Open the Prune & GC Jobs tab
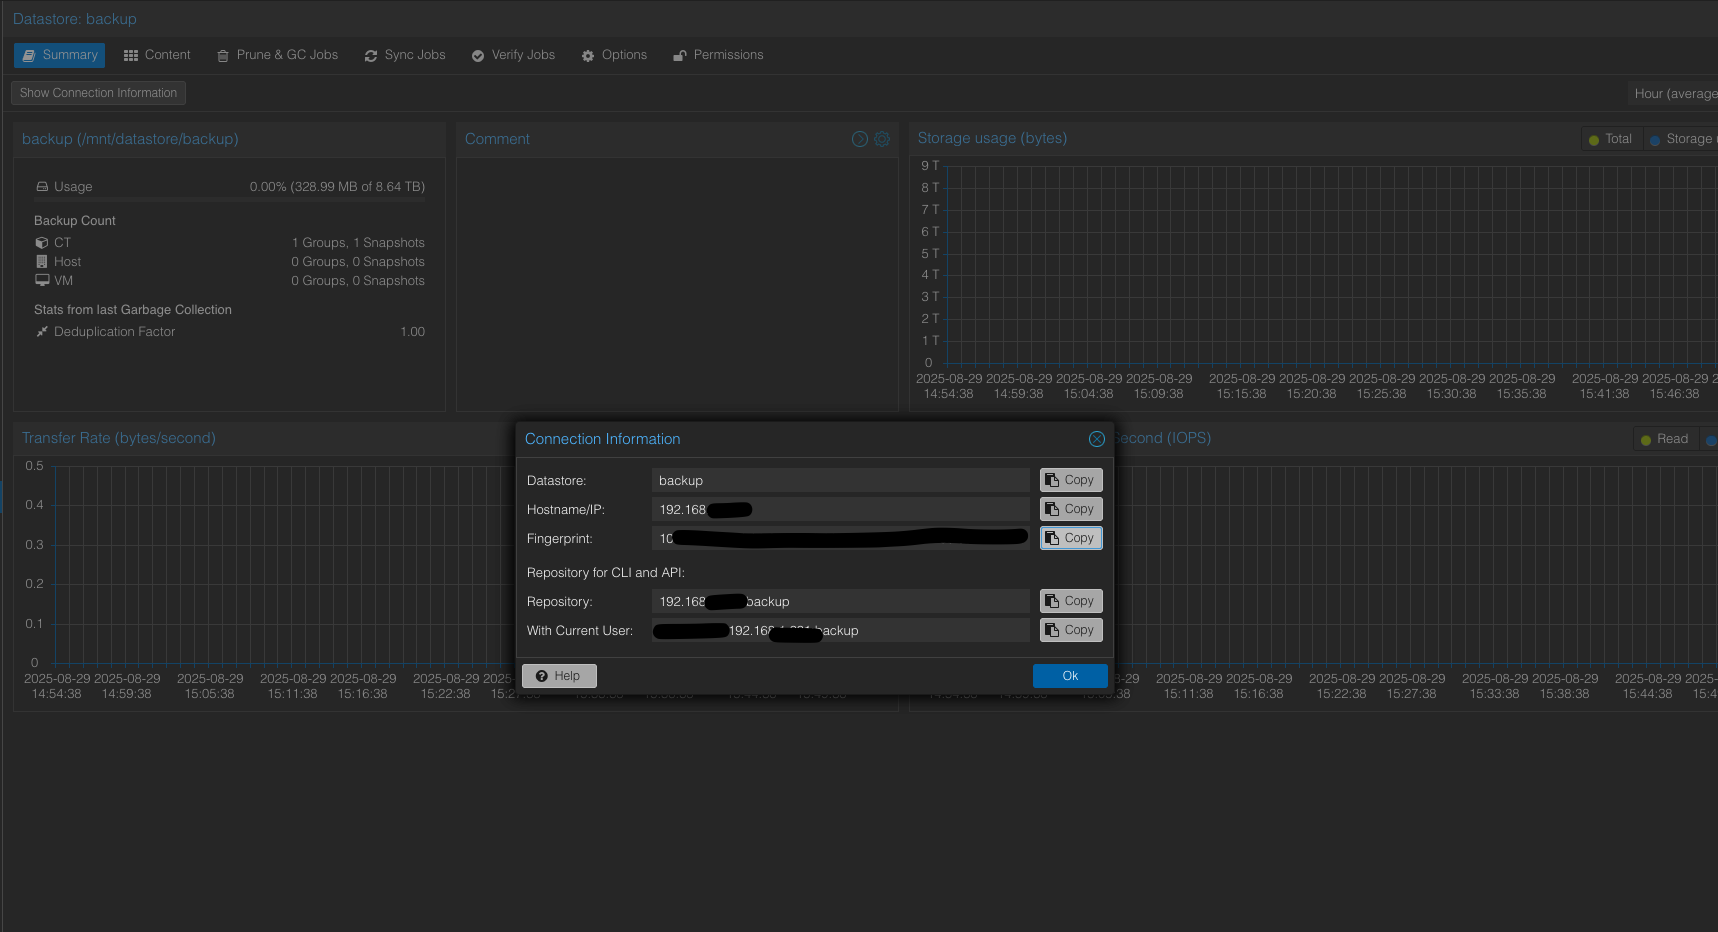 tap(277, 55)
